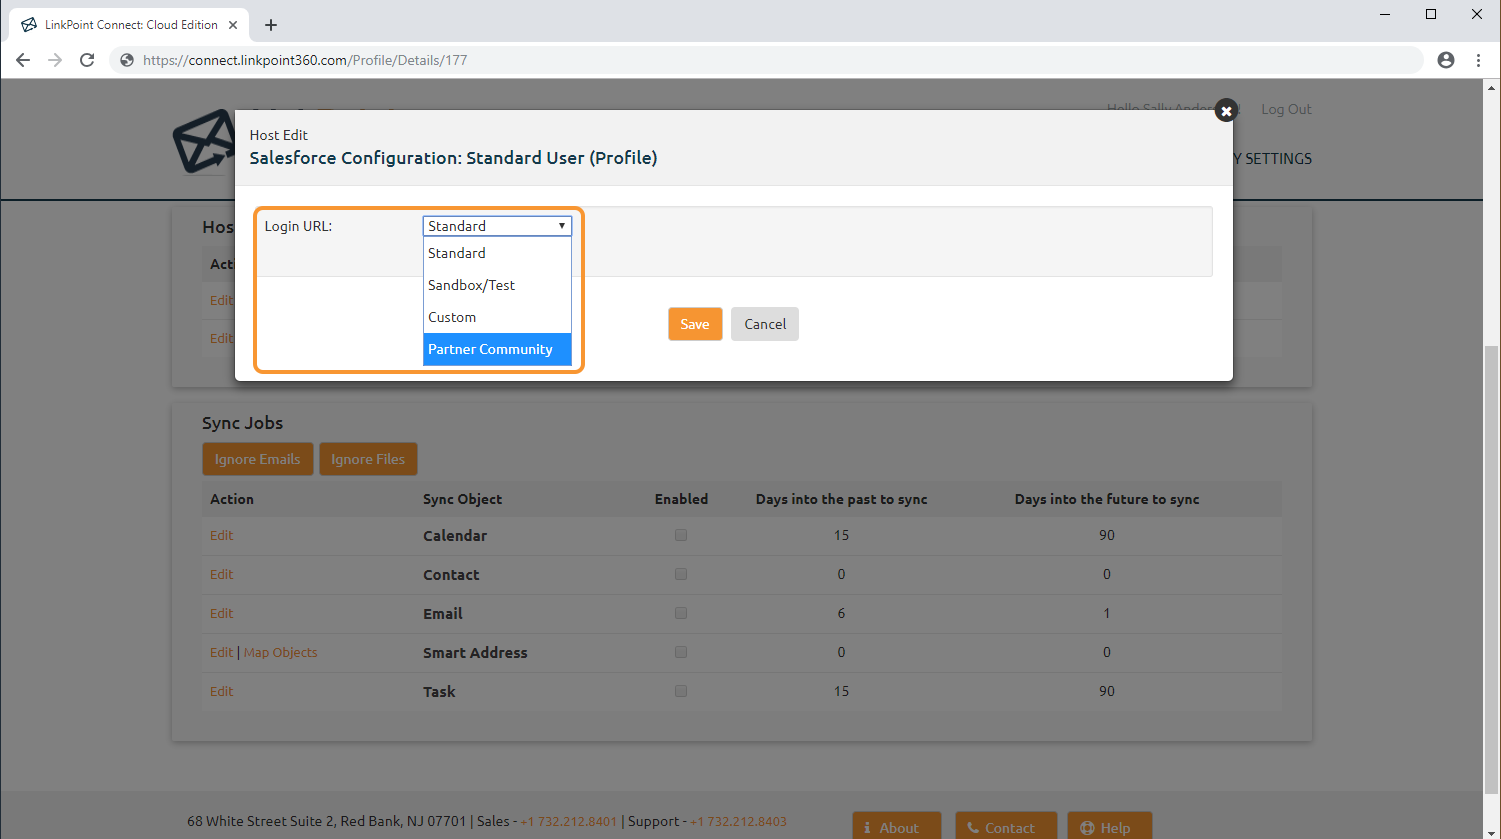Click the Smart Address sync object text
Screen dimensions: 1501x839
475,652
